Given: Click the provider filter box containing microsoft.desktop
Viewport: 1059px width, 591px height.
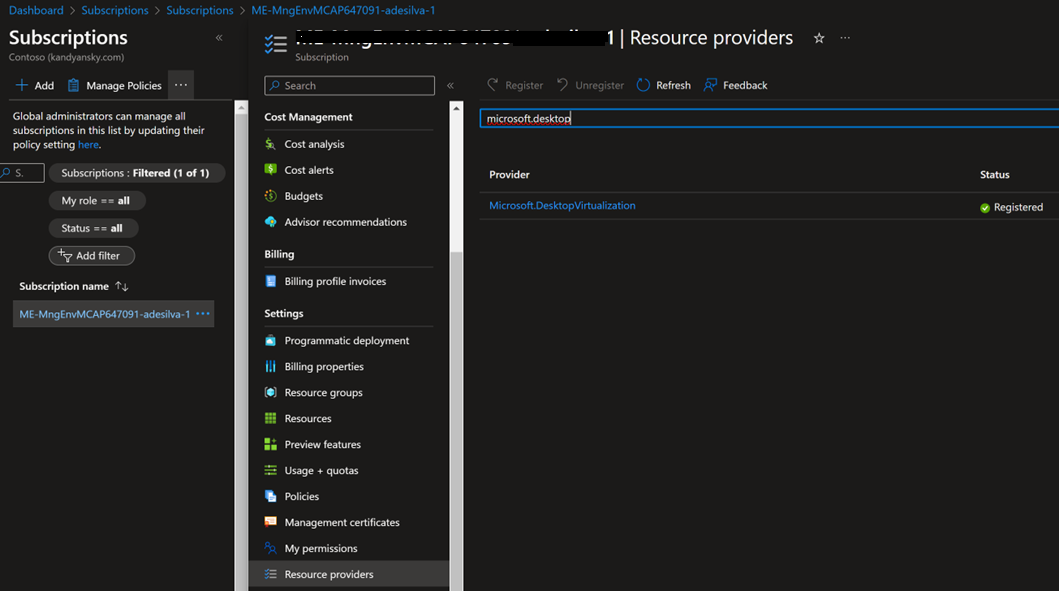Looking at the screenshot, I should pos(769,118).
